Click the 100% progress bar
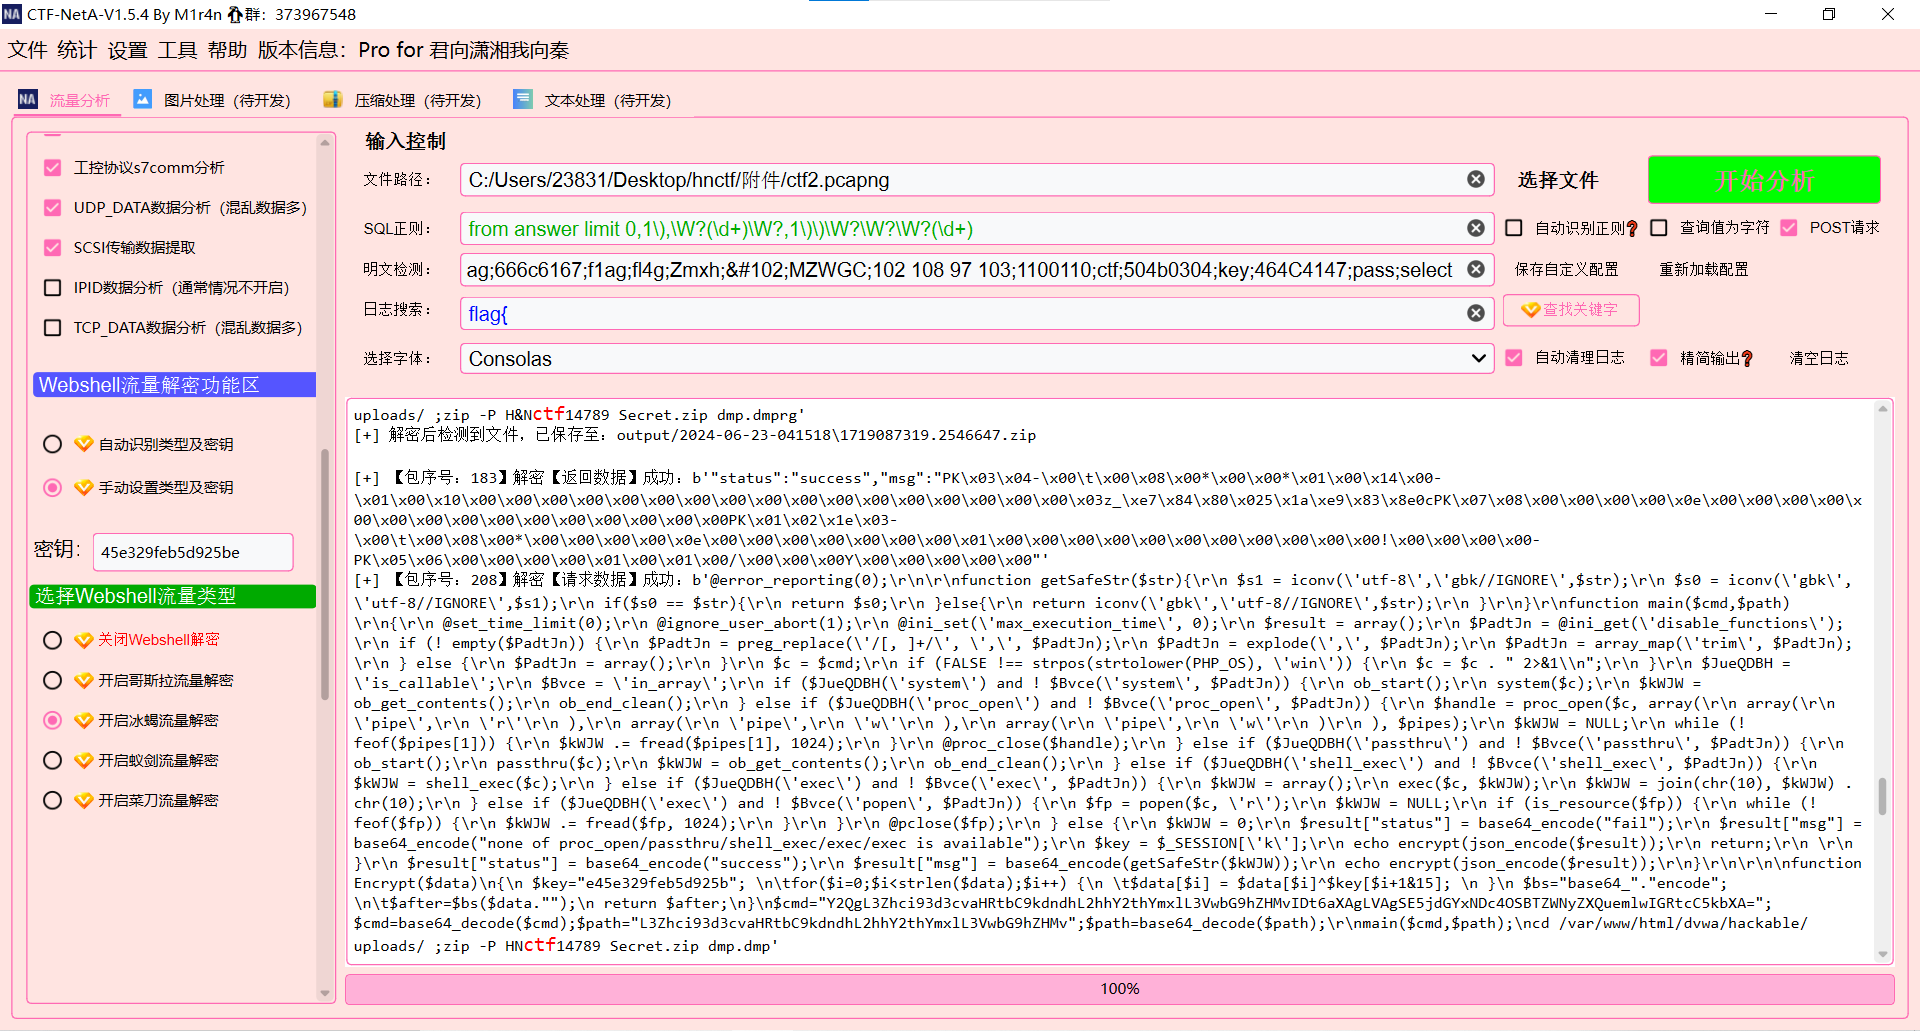 coord(1120,989)
